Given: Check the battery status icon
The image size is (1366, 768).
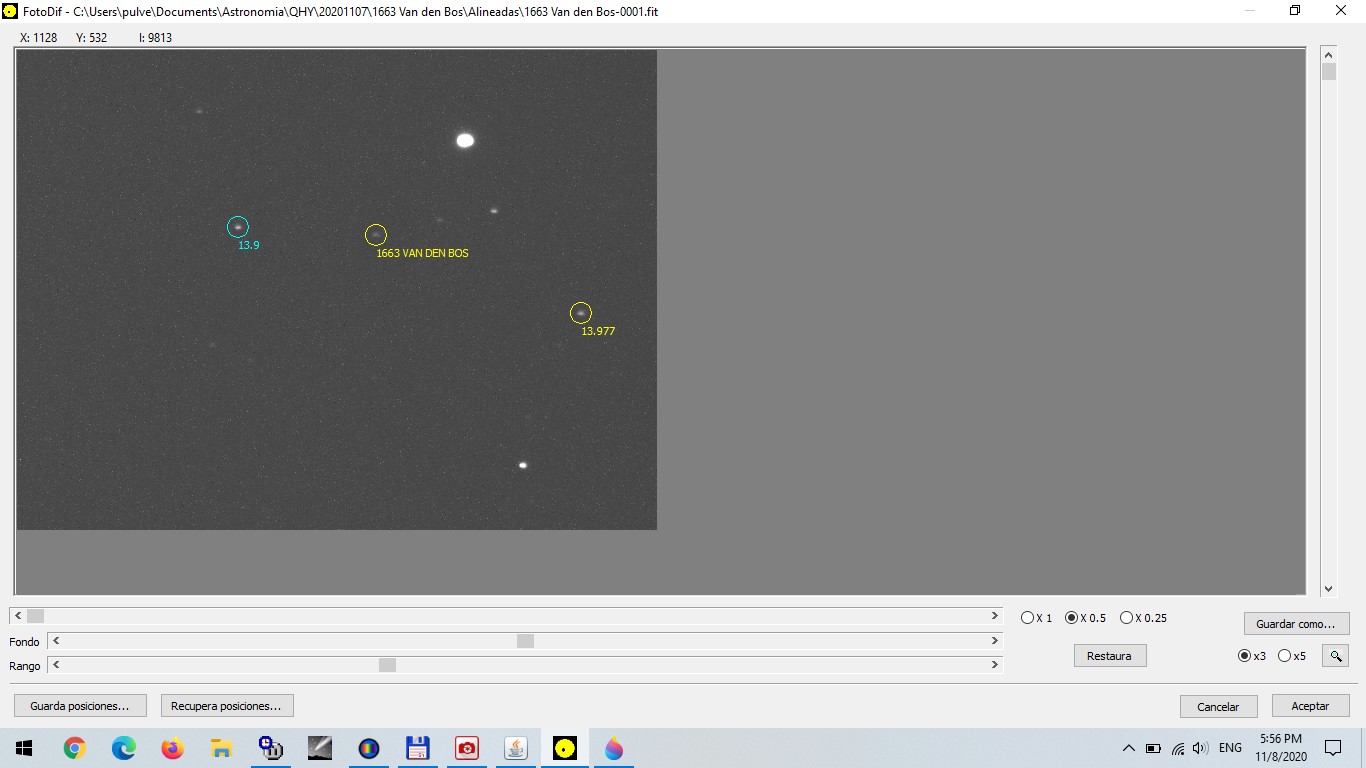Looking at the screenshot, I should (1153, 748).
